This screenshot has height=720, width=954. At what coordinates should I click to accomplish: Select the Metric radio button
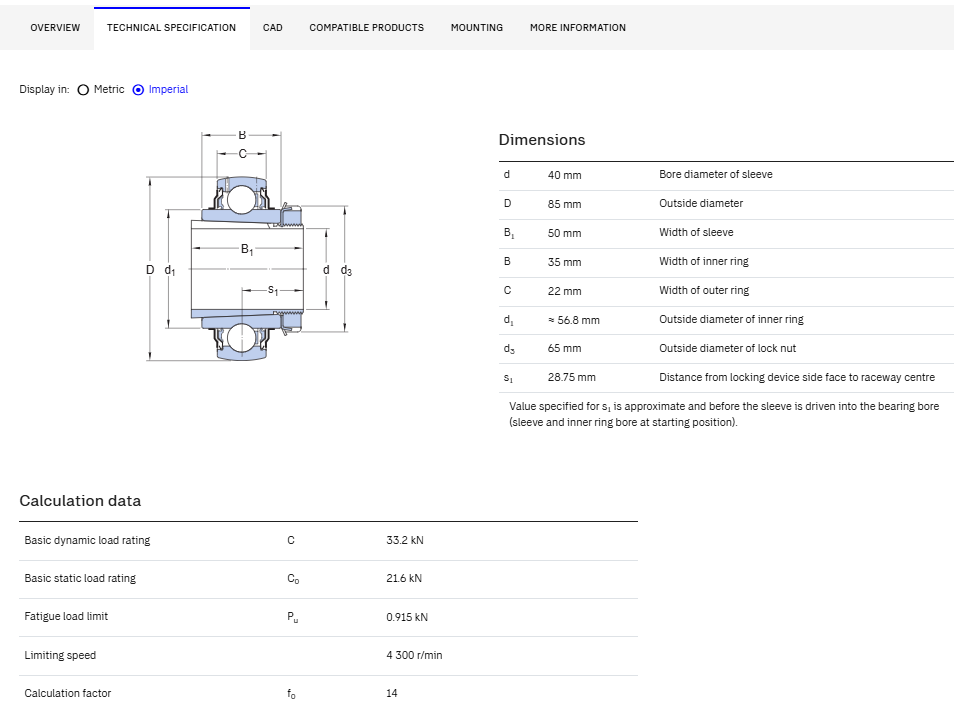click(83, 90)
